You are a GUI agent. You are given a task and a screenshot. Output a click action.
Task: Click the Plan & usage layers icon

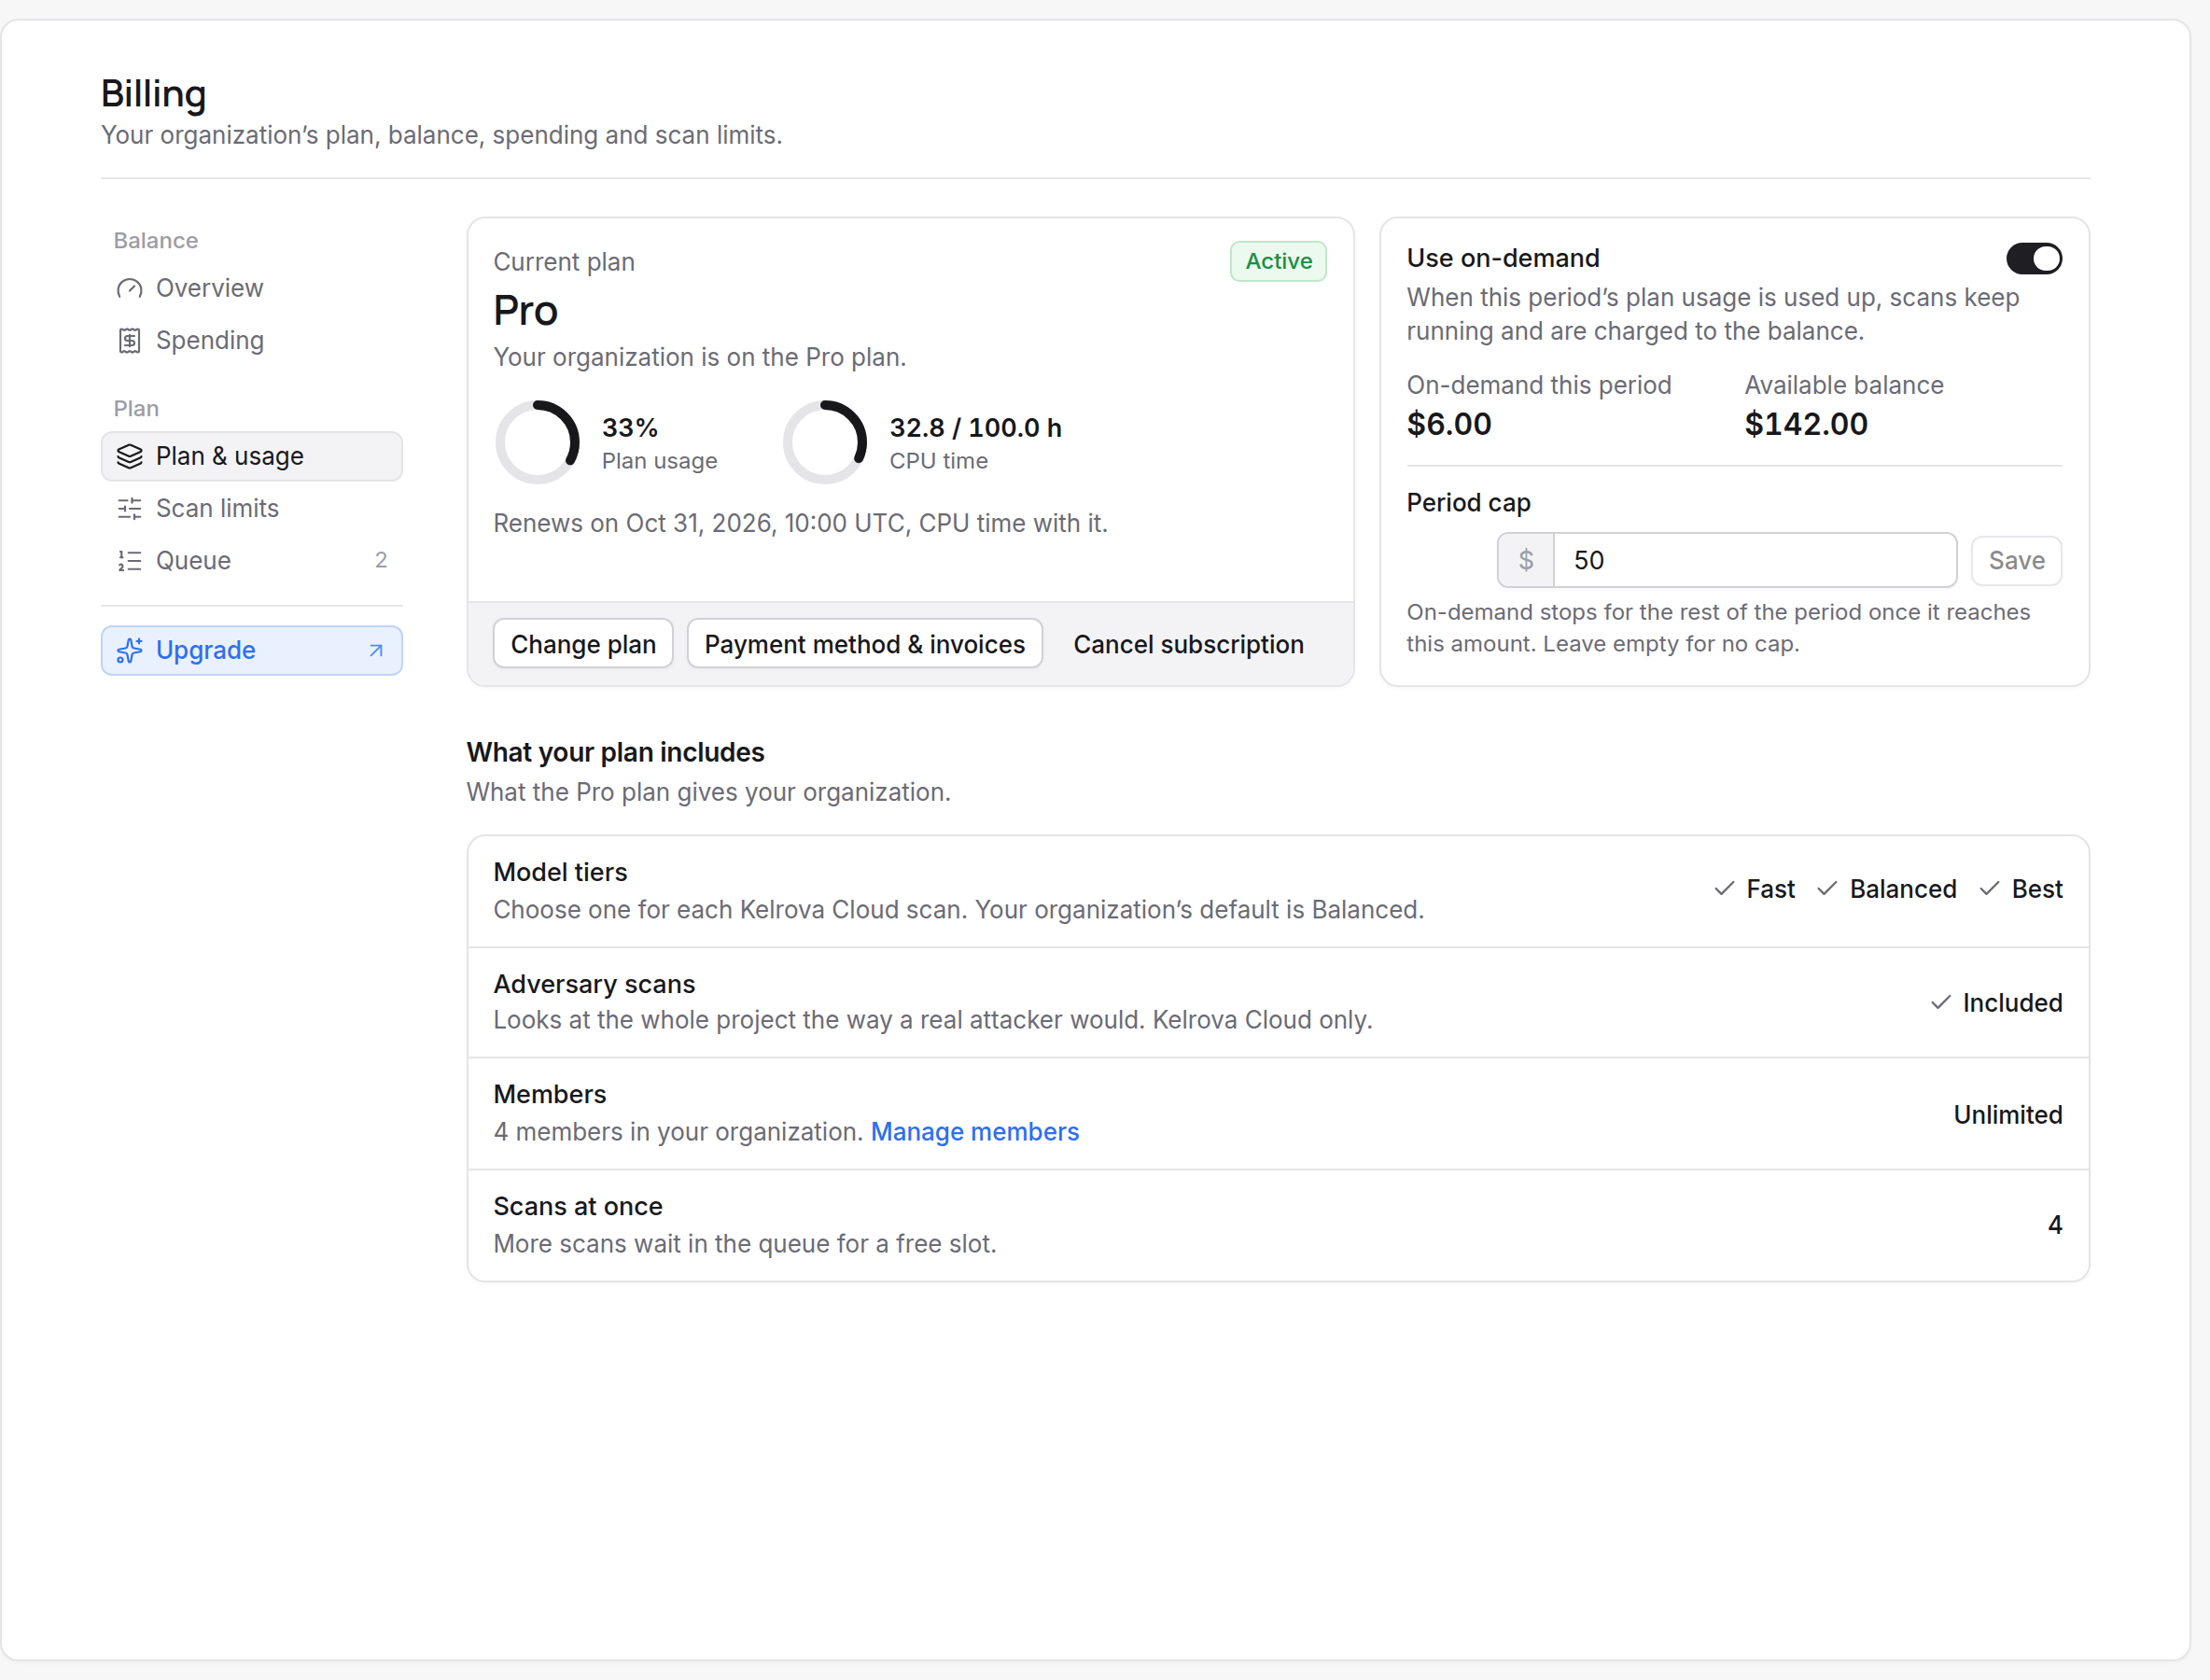129,456
